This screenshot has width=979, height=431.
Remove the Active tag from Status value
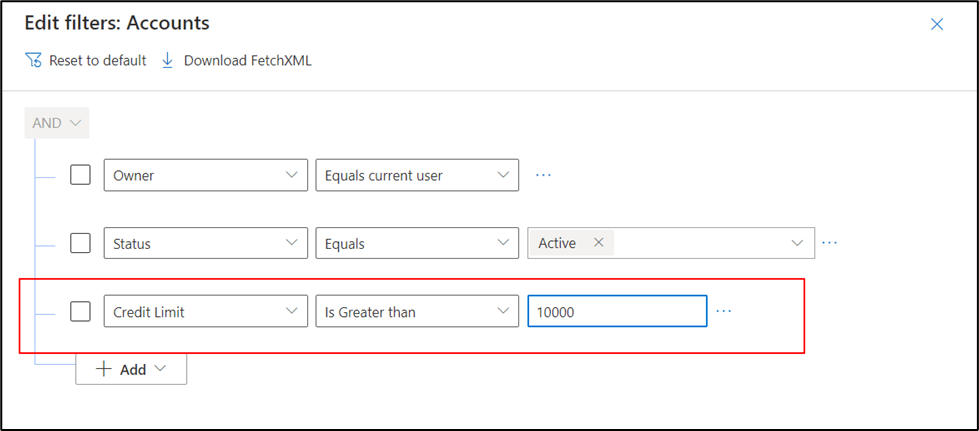[x=598, y=242]
